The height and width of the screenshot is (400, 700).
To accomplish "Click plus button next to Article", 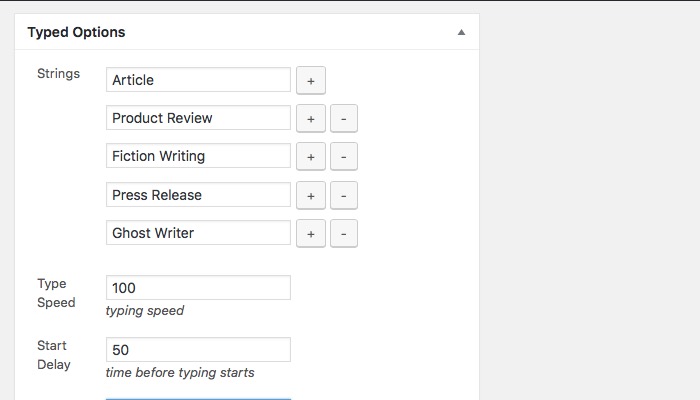I will point(310,80).
